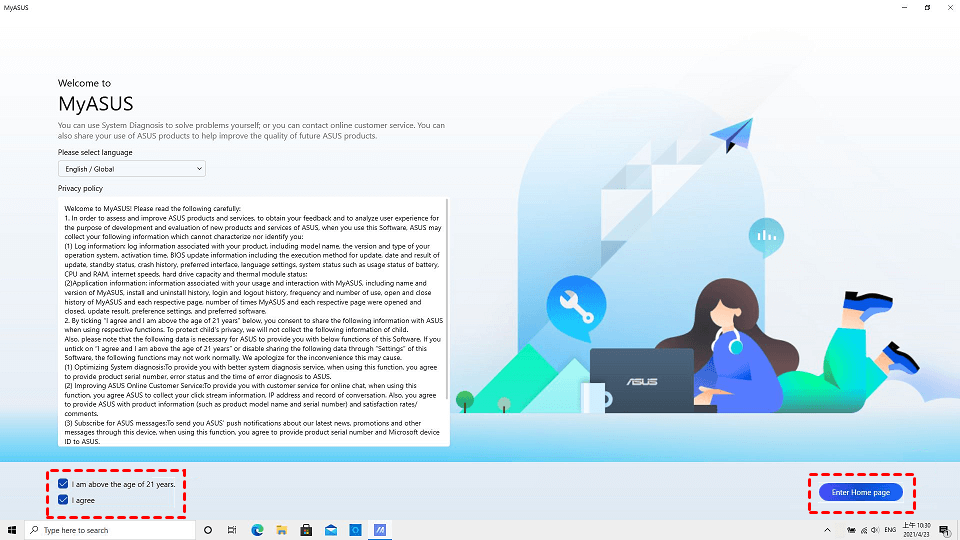The image size is (960, 540).
Task: Minimize the MyASUS window
Action: [x=904, y=7]
